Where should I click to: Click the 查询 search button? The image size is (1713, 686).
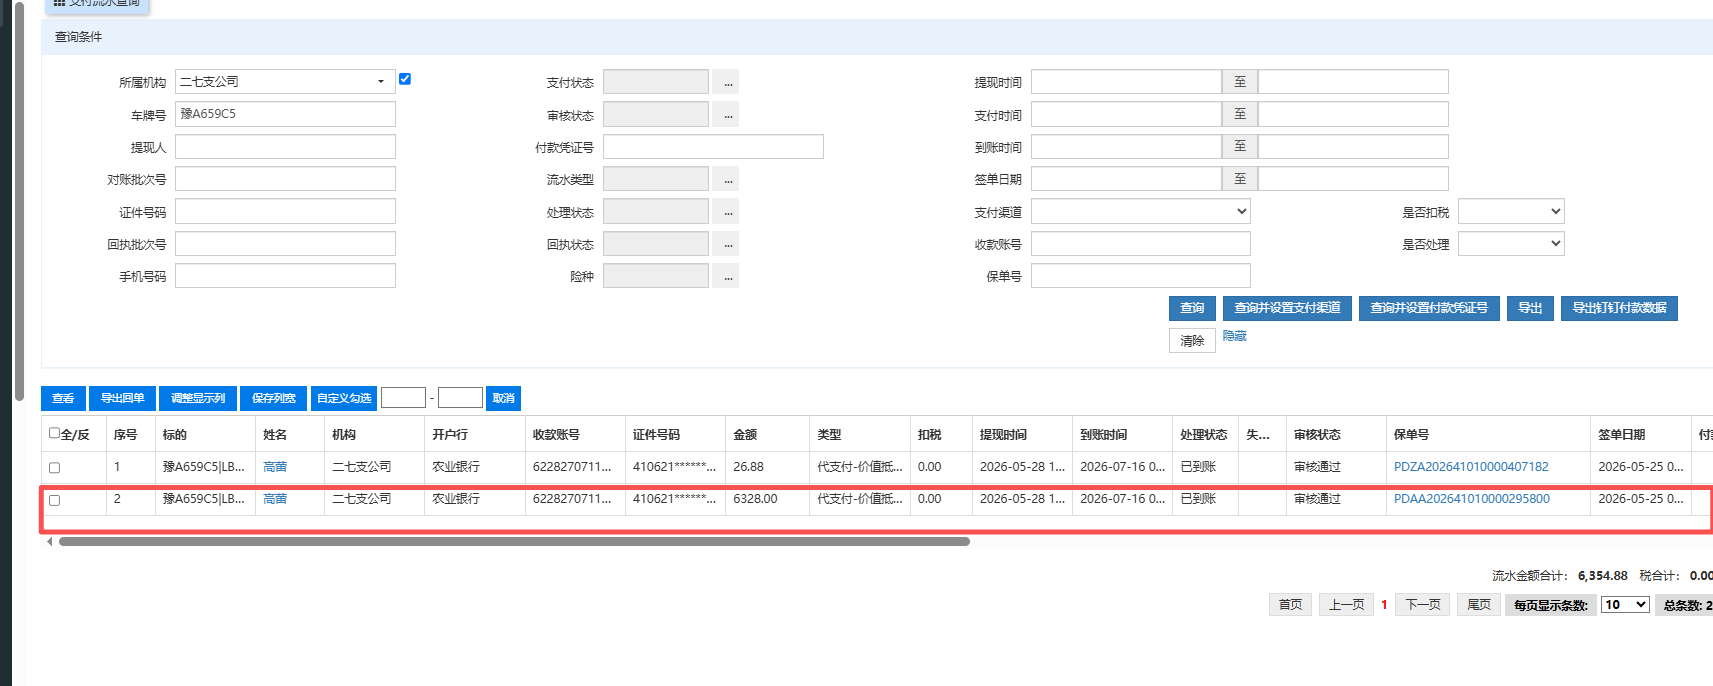click(x=1192, y=308)
